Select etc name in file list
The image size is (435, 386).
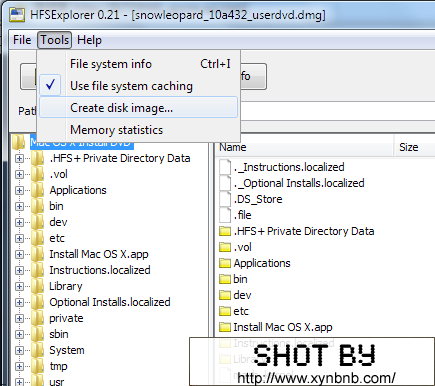click(x=241, y=311)
